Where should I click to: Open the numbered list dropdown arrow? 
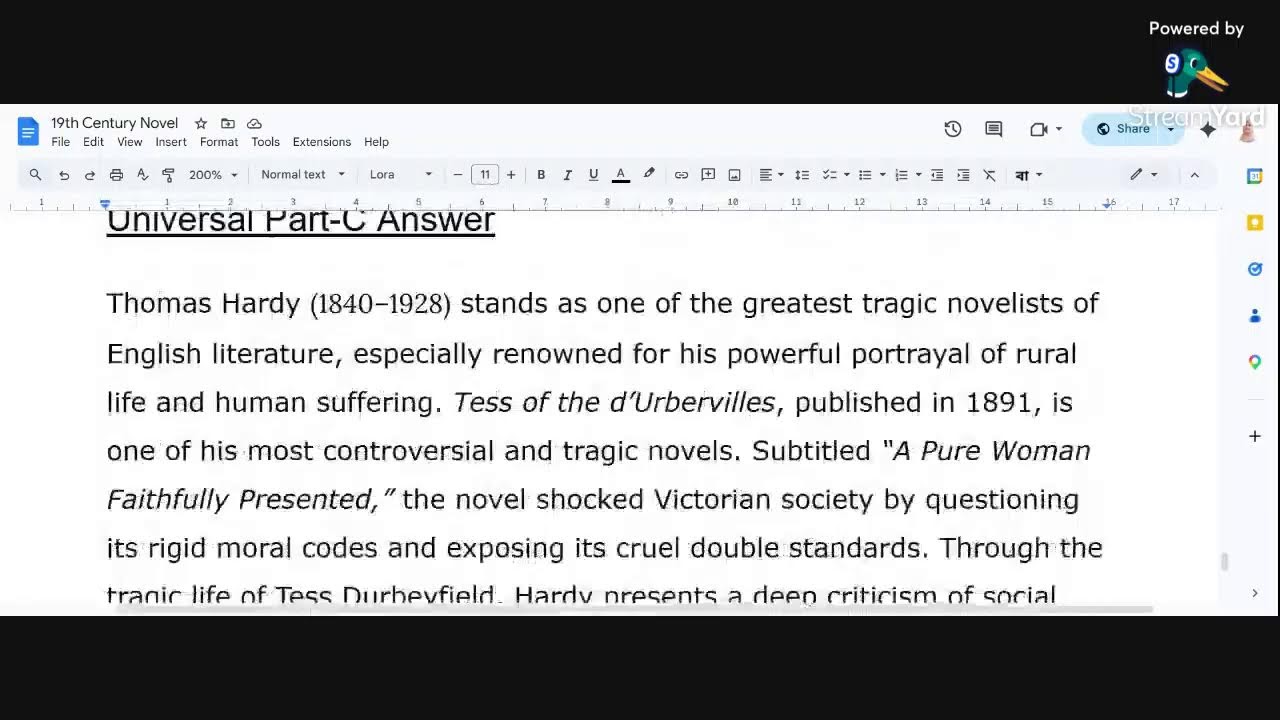918,175
